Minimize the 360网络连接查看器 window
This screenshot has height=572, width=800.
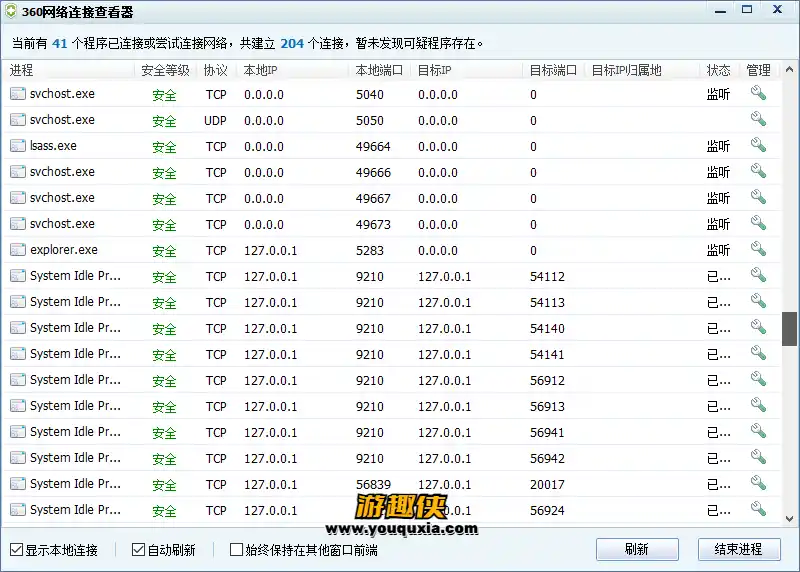[720, 10]
